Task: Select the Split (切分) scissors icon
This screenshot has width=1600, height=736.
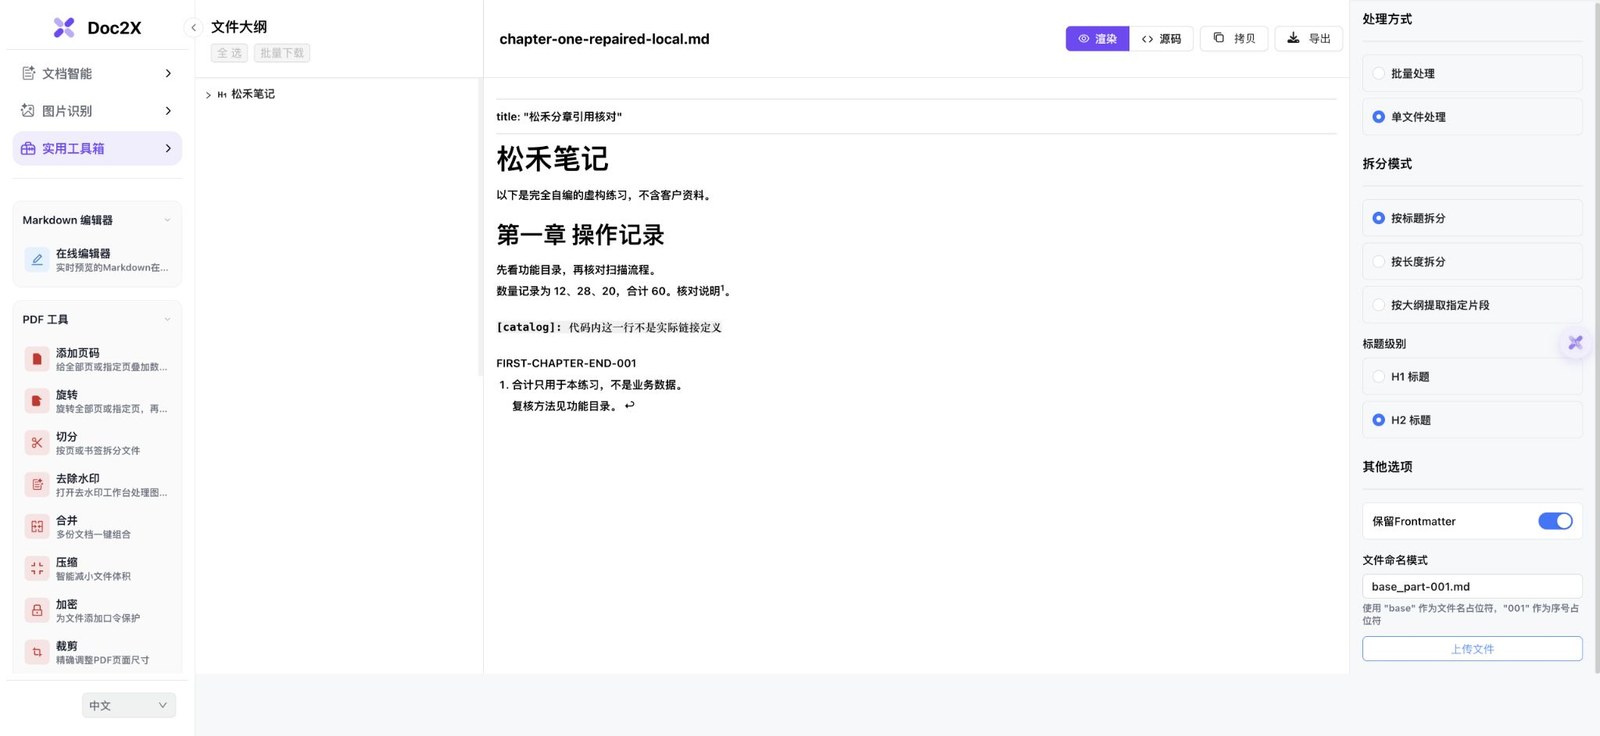Action: coord(37,443)
